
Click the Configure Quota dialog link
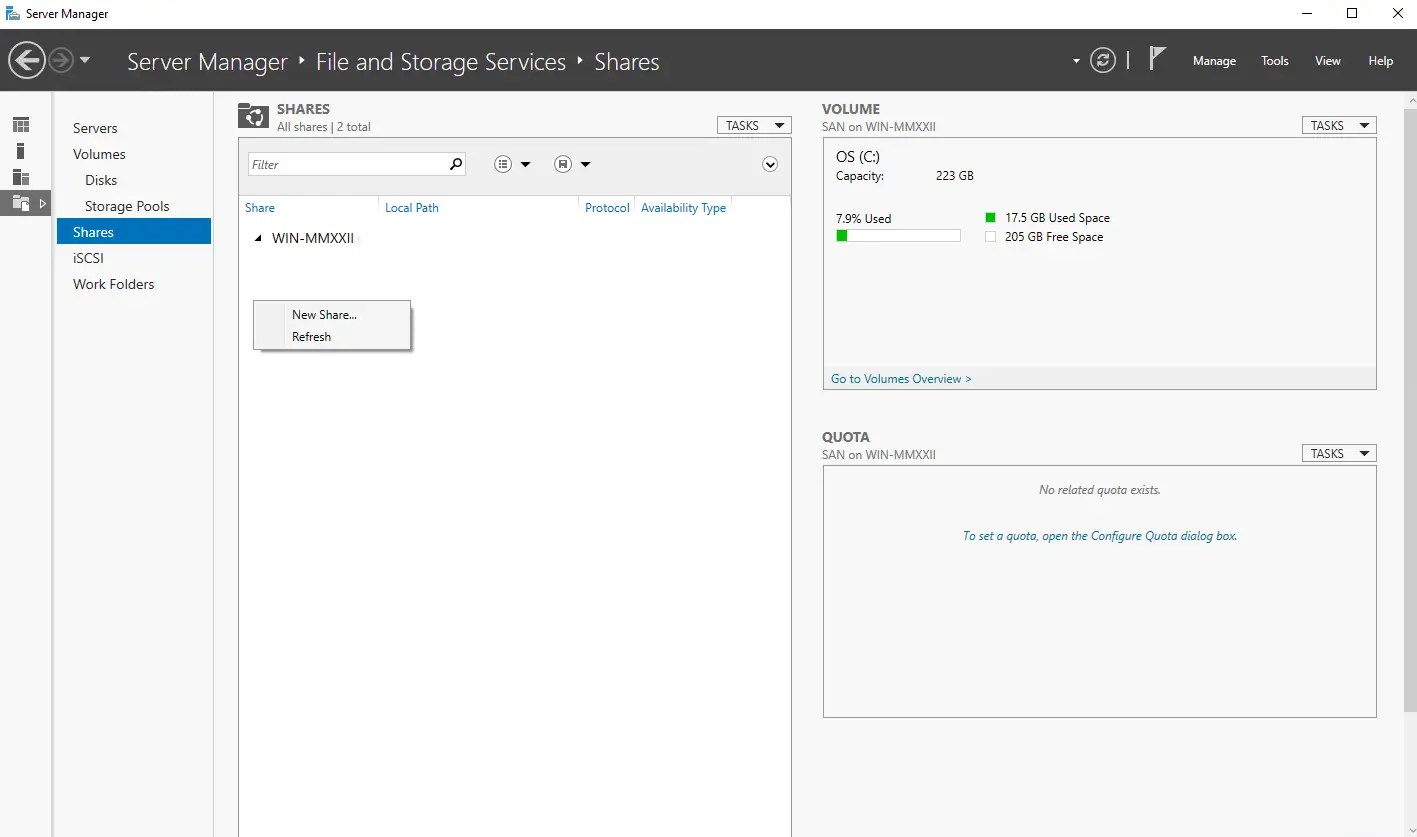coord(1099,536)
